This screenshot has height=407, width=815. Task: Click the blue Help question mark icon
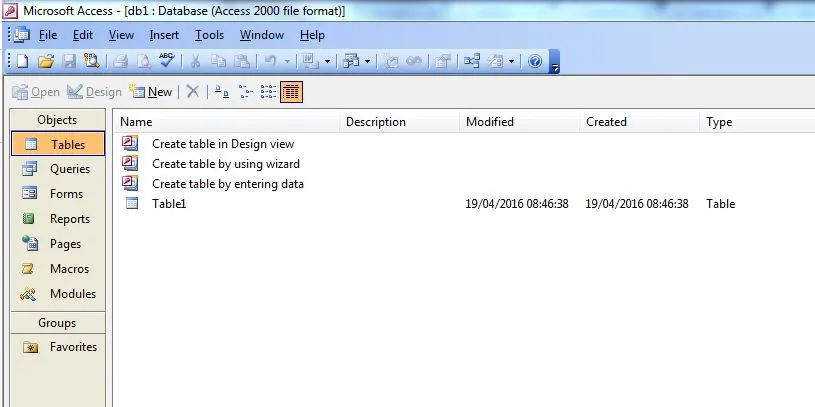pos(535,61)
